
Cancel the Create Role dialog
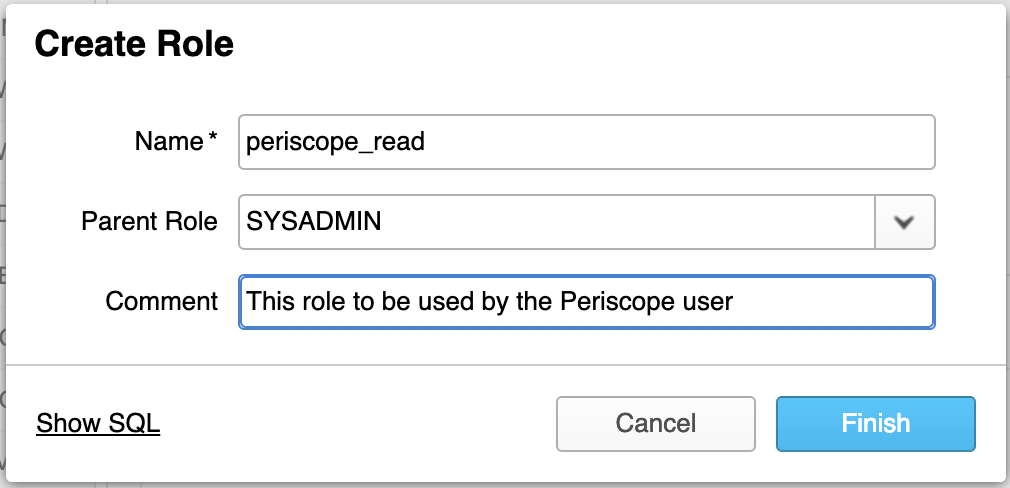pos(656,423)
